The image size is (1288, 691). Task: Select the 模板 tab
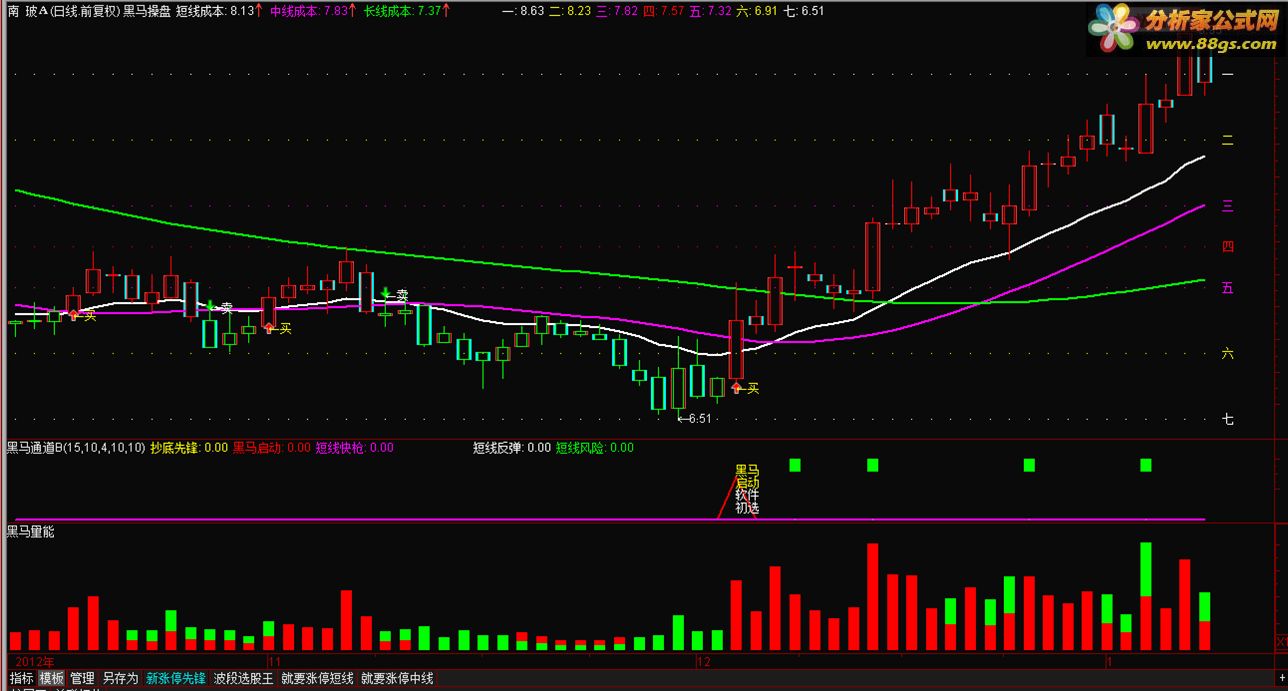(x=52, y=678)
